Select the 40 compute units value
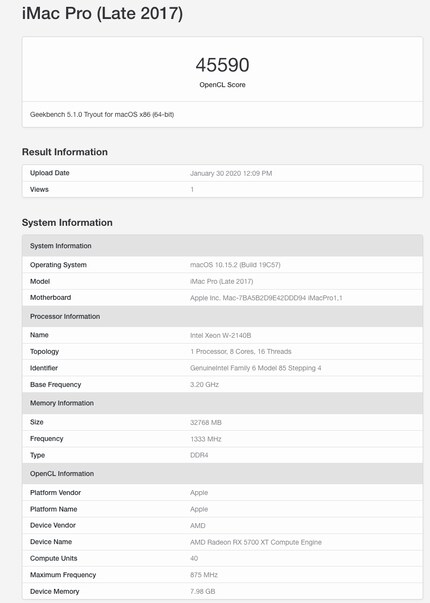Screen dimensions: 430x603 [194, 558]
